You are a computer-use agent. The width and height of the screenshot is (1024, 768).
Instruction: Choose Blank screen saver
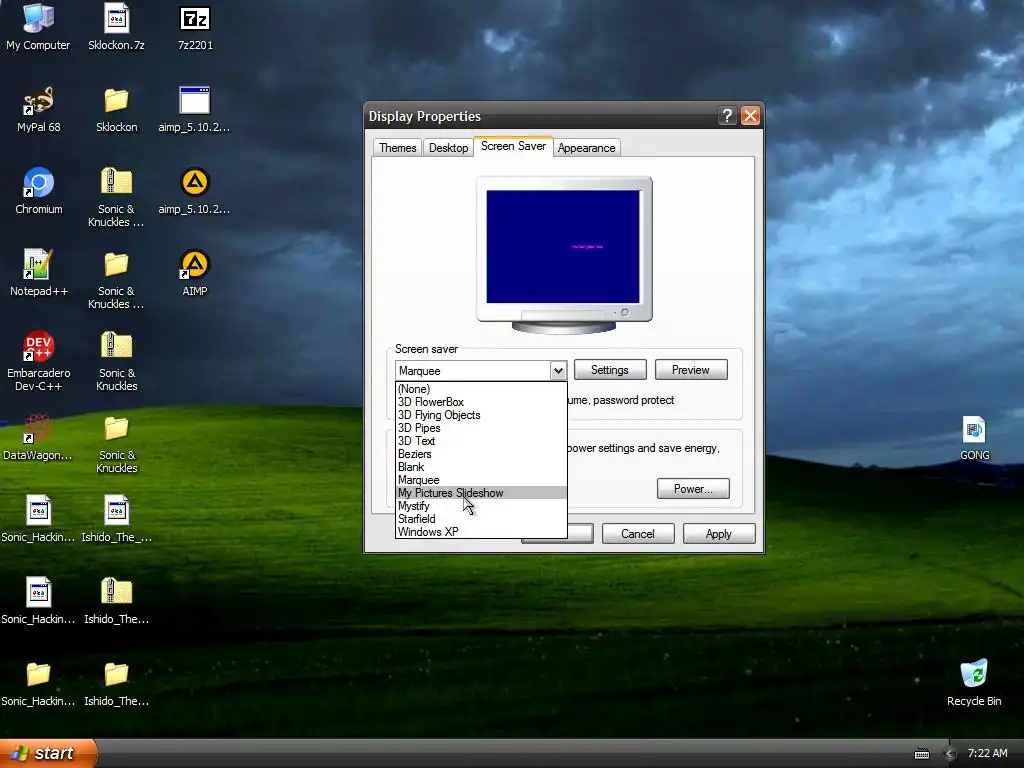(481, 467)
